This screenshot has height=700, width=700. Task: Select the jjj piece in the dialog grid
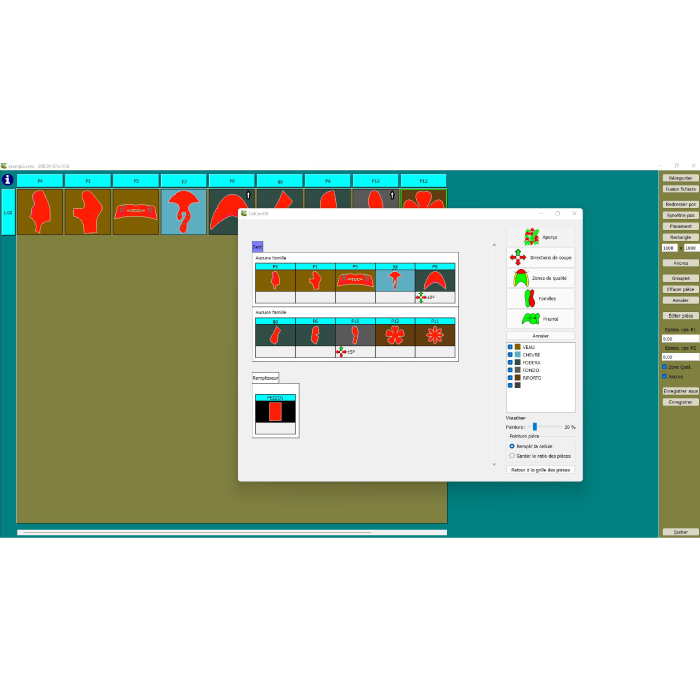(395, 280)
